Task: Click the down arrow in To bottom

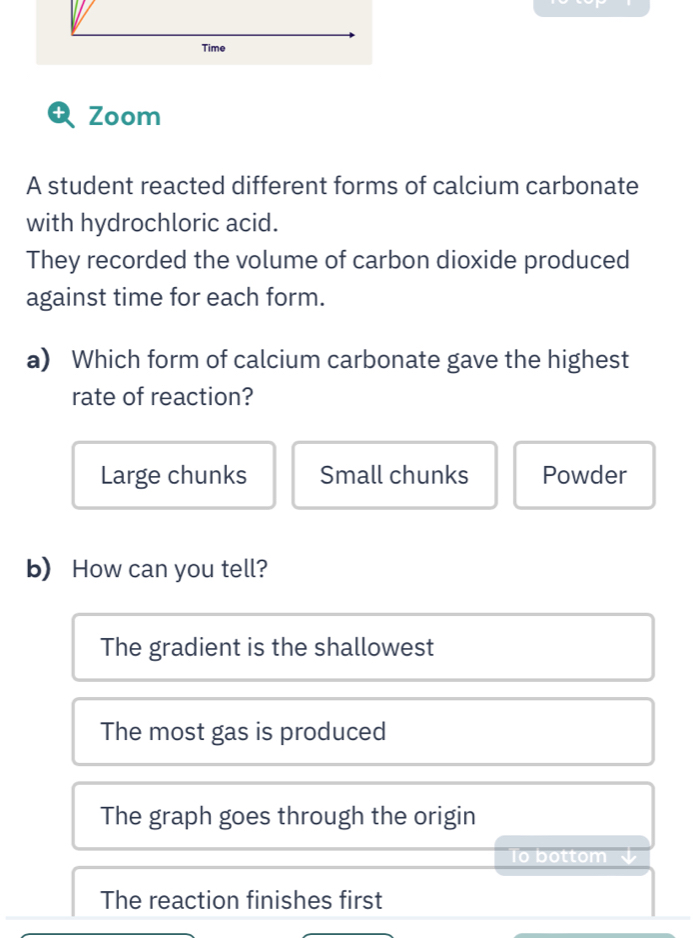Action: pos(629,856)
